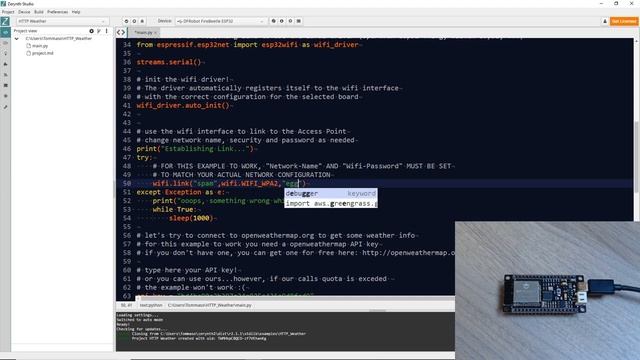This screenshot has width=640, height=360.
Task: Click the third icon right of the device dropdown
Action: (290, 21)
